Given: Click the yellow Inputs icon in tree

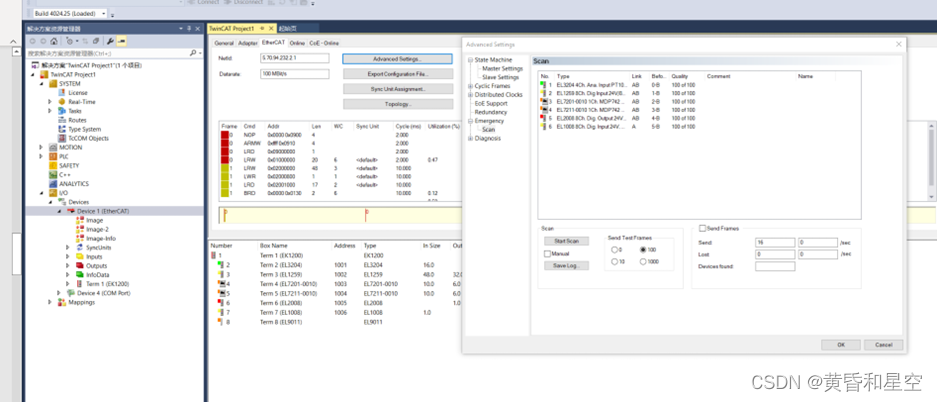Looking at the screenshot, I should click(x=80, y=257).
